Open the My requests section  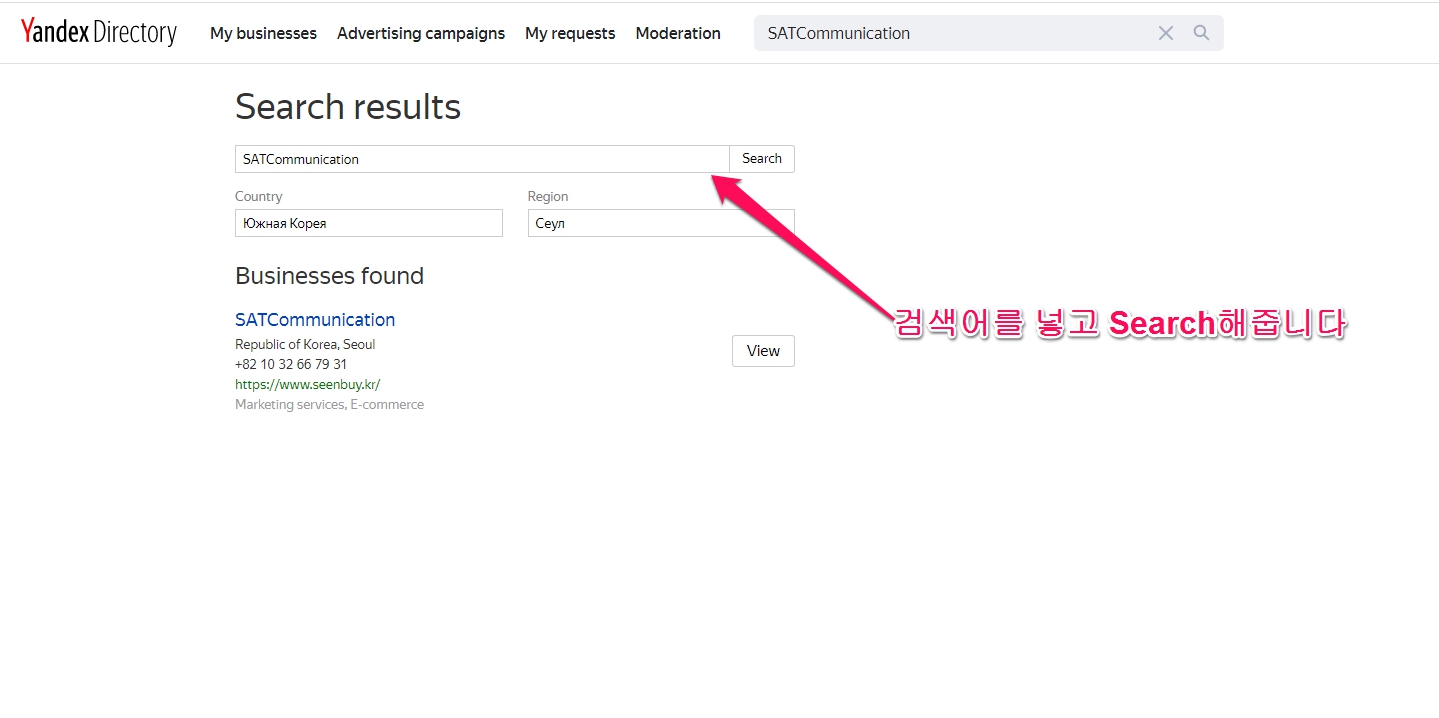pyautogui.click(x=570, y=33)
